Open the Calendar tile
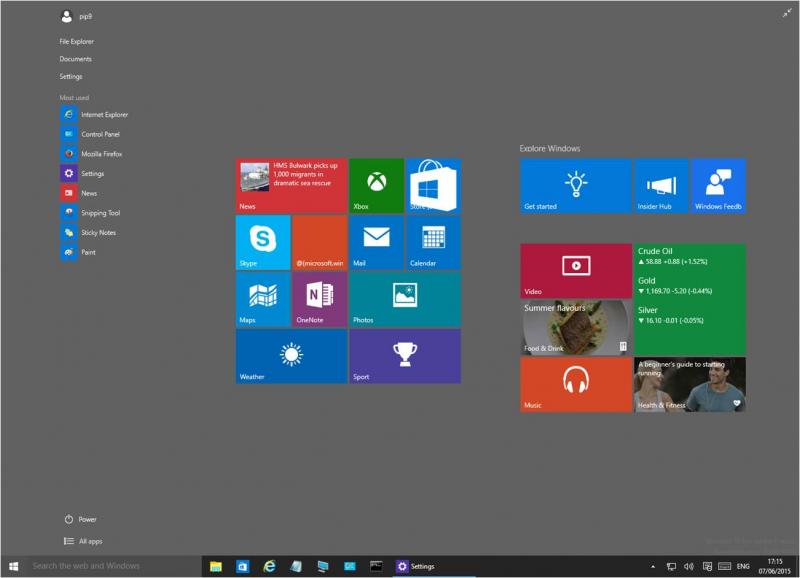The height and width of the screenshot is (578, 800). 433,242
